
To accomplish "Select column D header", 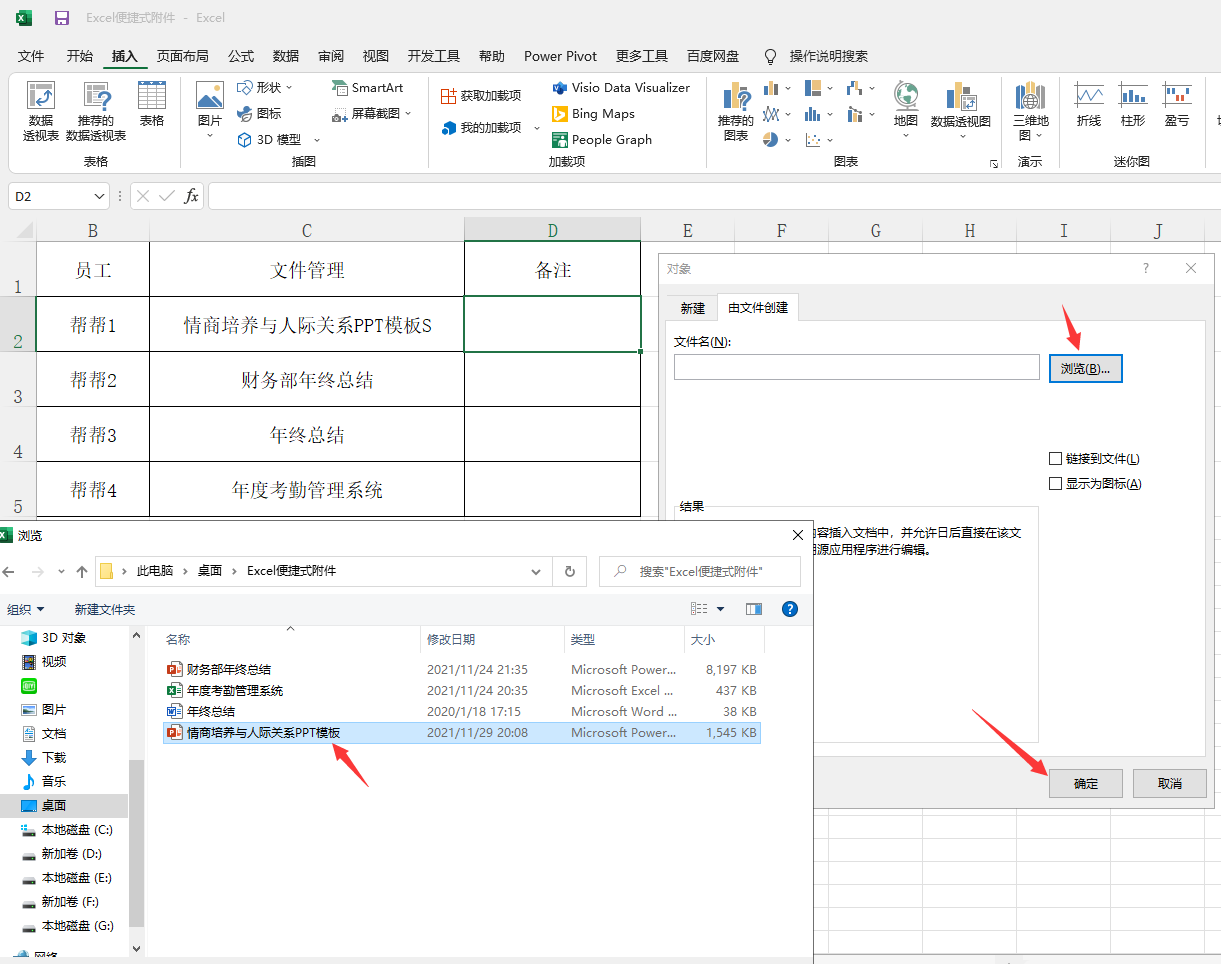I will click(553, 231).
